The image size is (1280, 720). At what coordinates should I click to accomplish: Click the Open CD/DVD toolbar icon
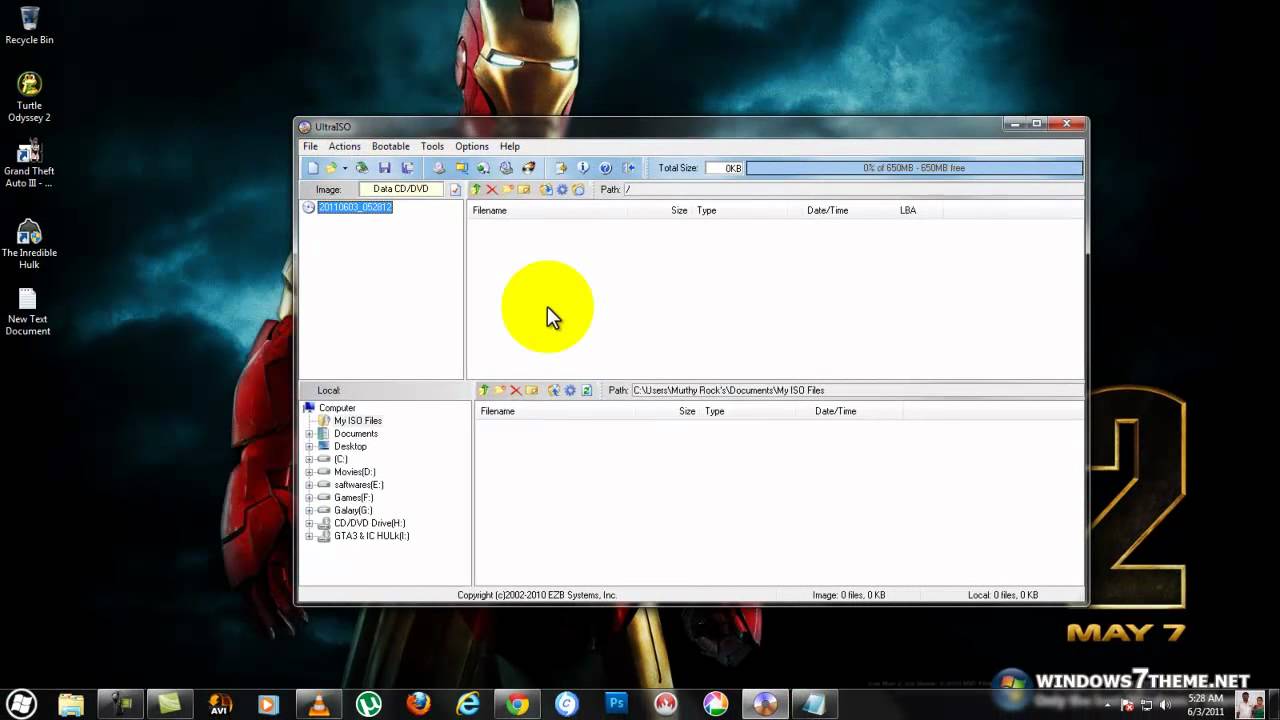click(x=362, y=168)
